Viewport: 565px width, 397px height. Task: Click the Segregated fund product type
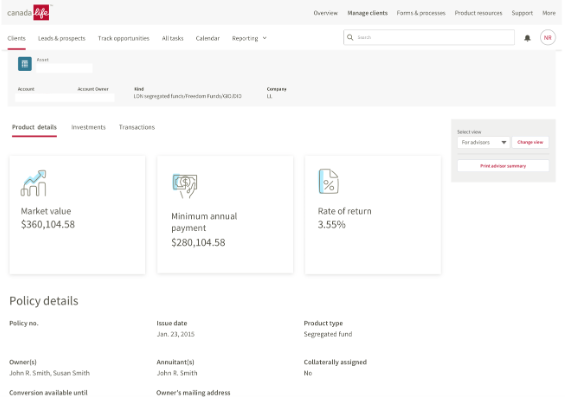click(x=328, y=334)
